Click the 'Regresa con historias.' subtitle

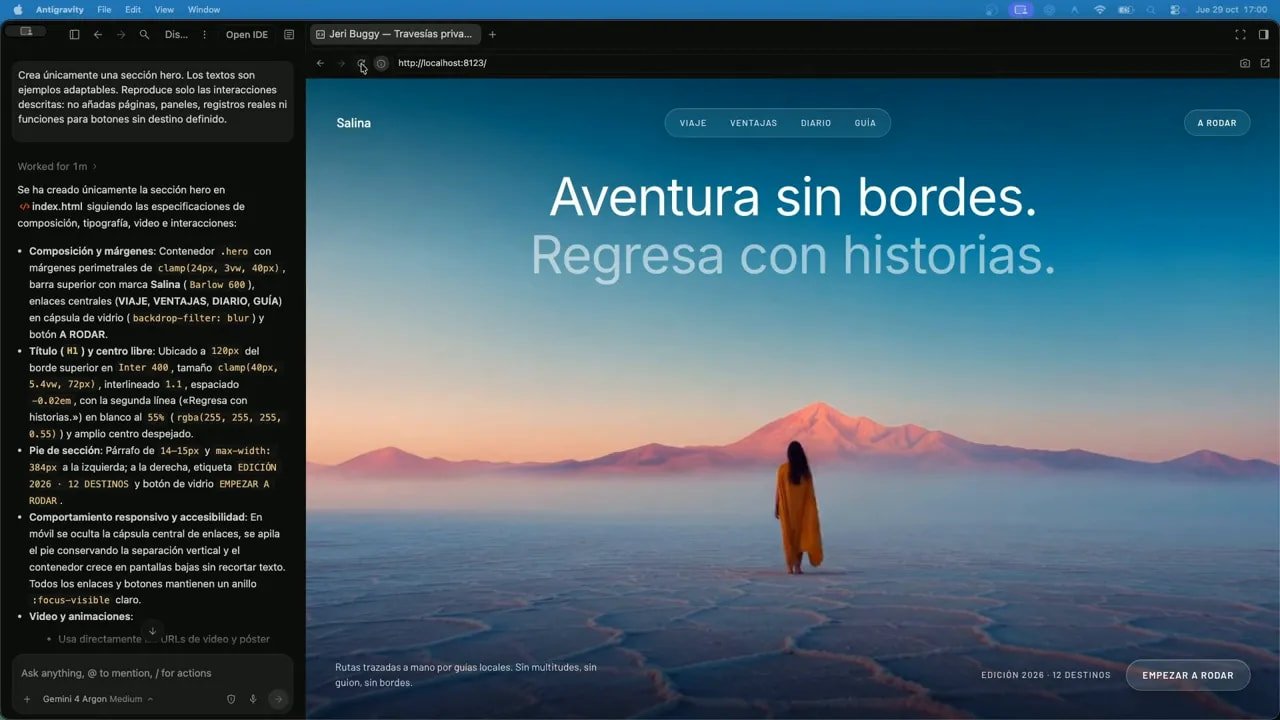coord(793,254)
